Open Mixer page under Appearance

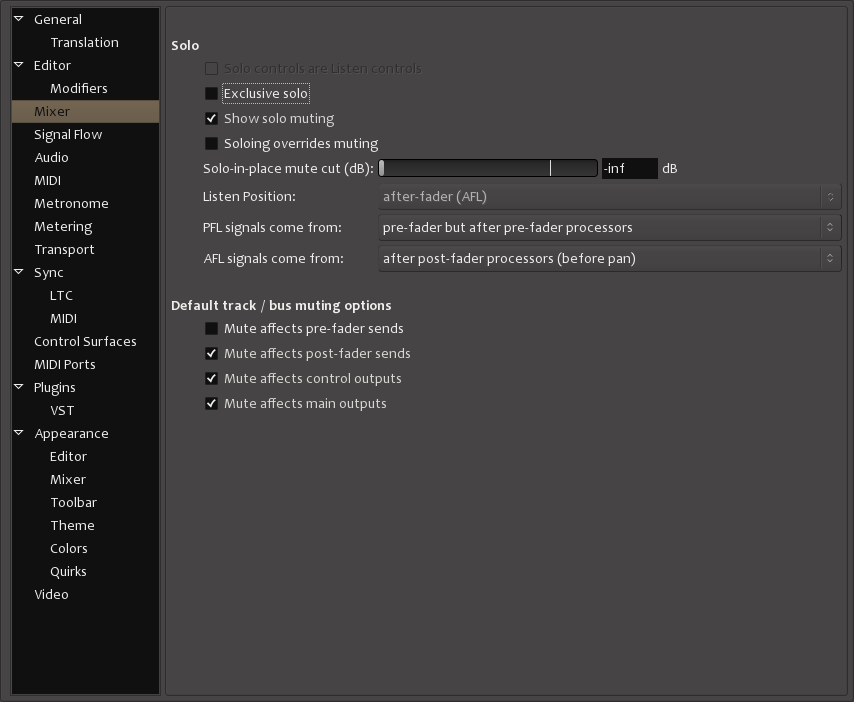(68, 479)
